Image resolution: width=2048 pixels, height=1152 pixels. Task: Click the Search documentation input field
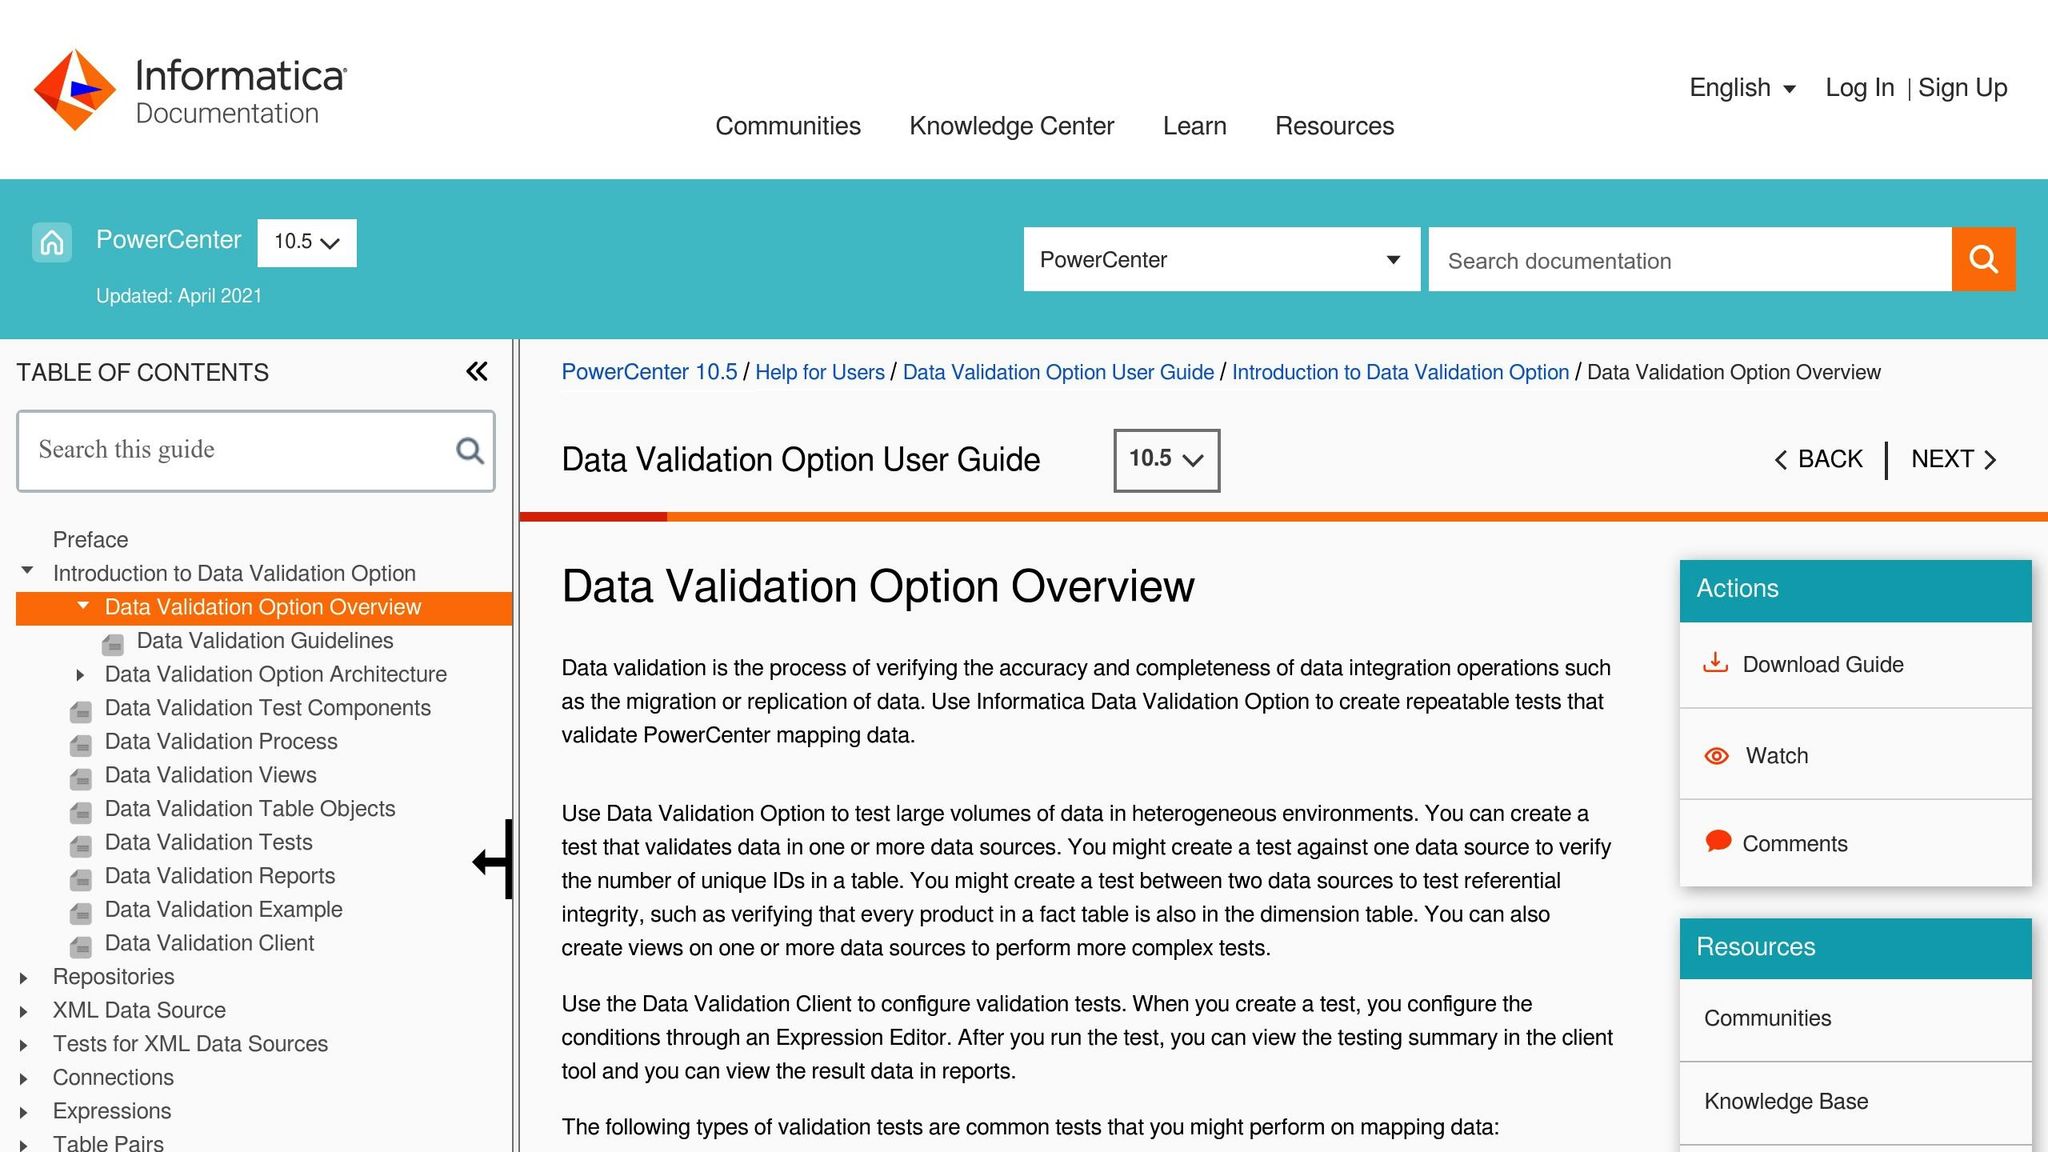coord(1689,260)
